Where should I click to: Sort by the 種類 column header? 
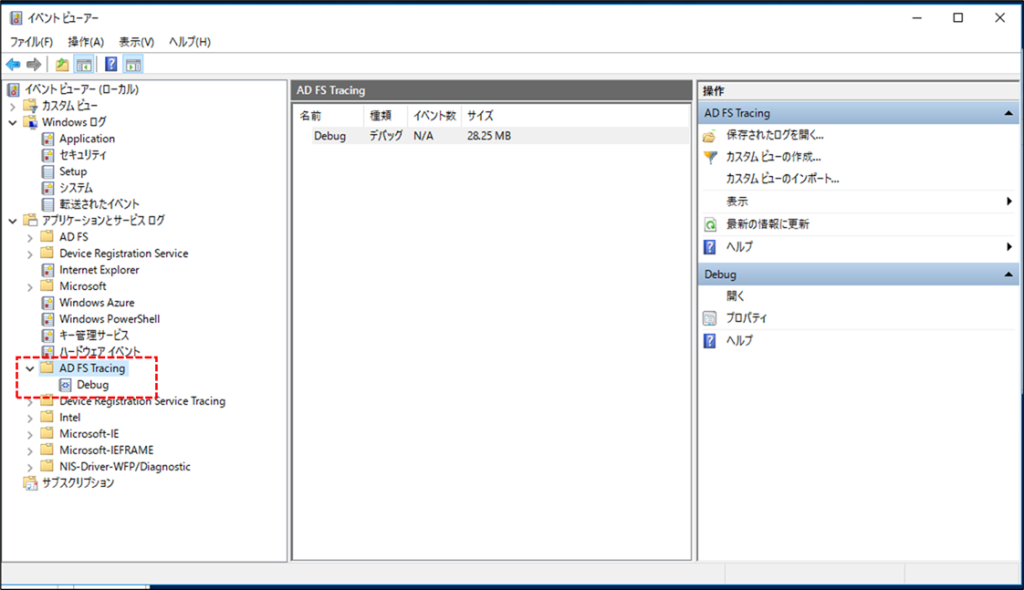pyautogui.click(x=385, y=116)
